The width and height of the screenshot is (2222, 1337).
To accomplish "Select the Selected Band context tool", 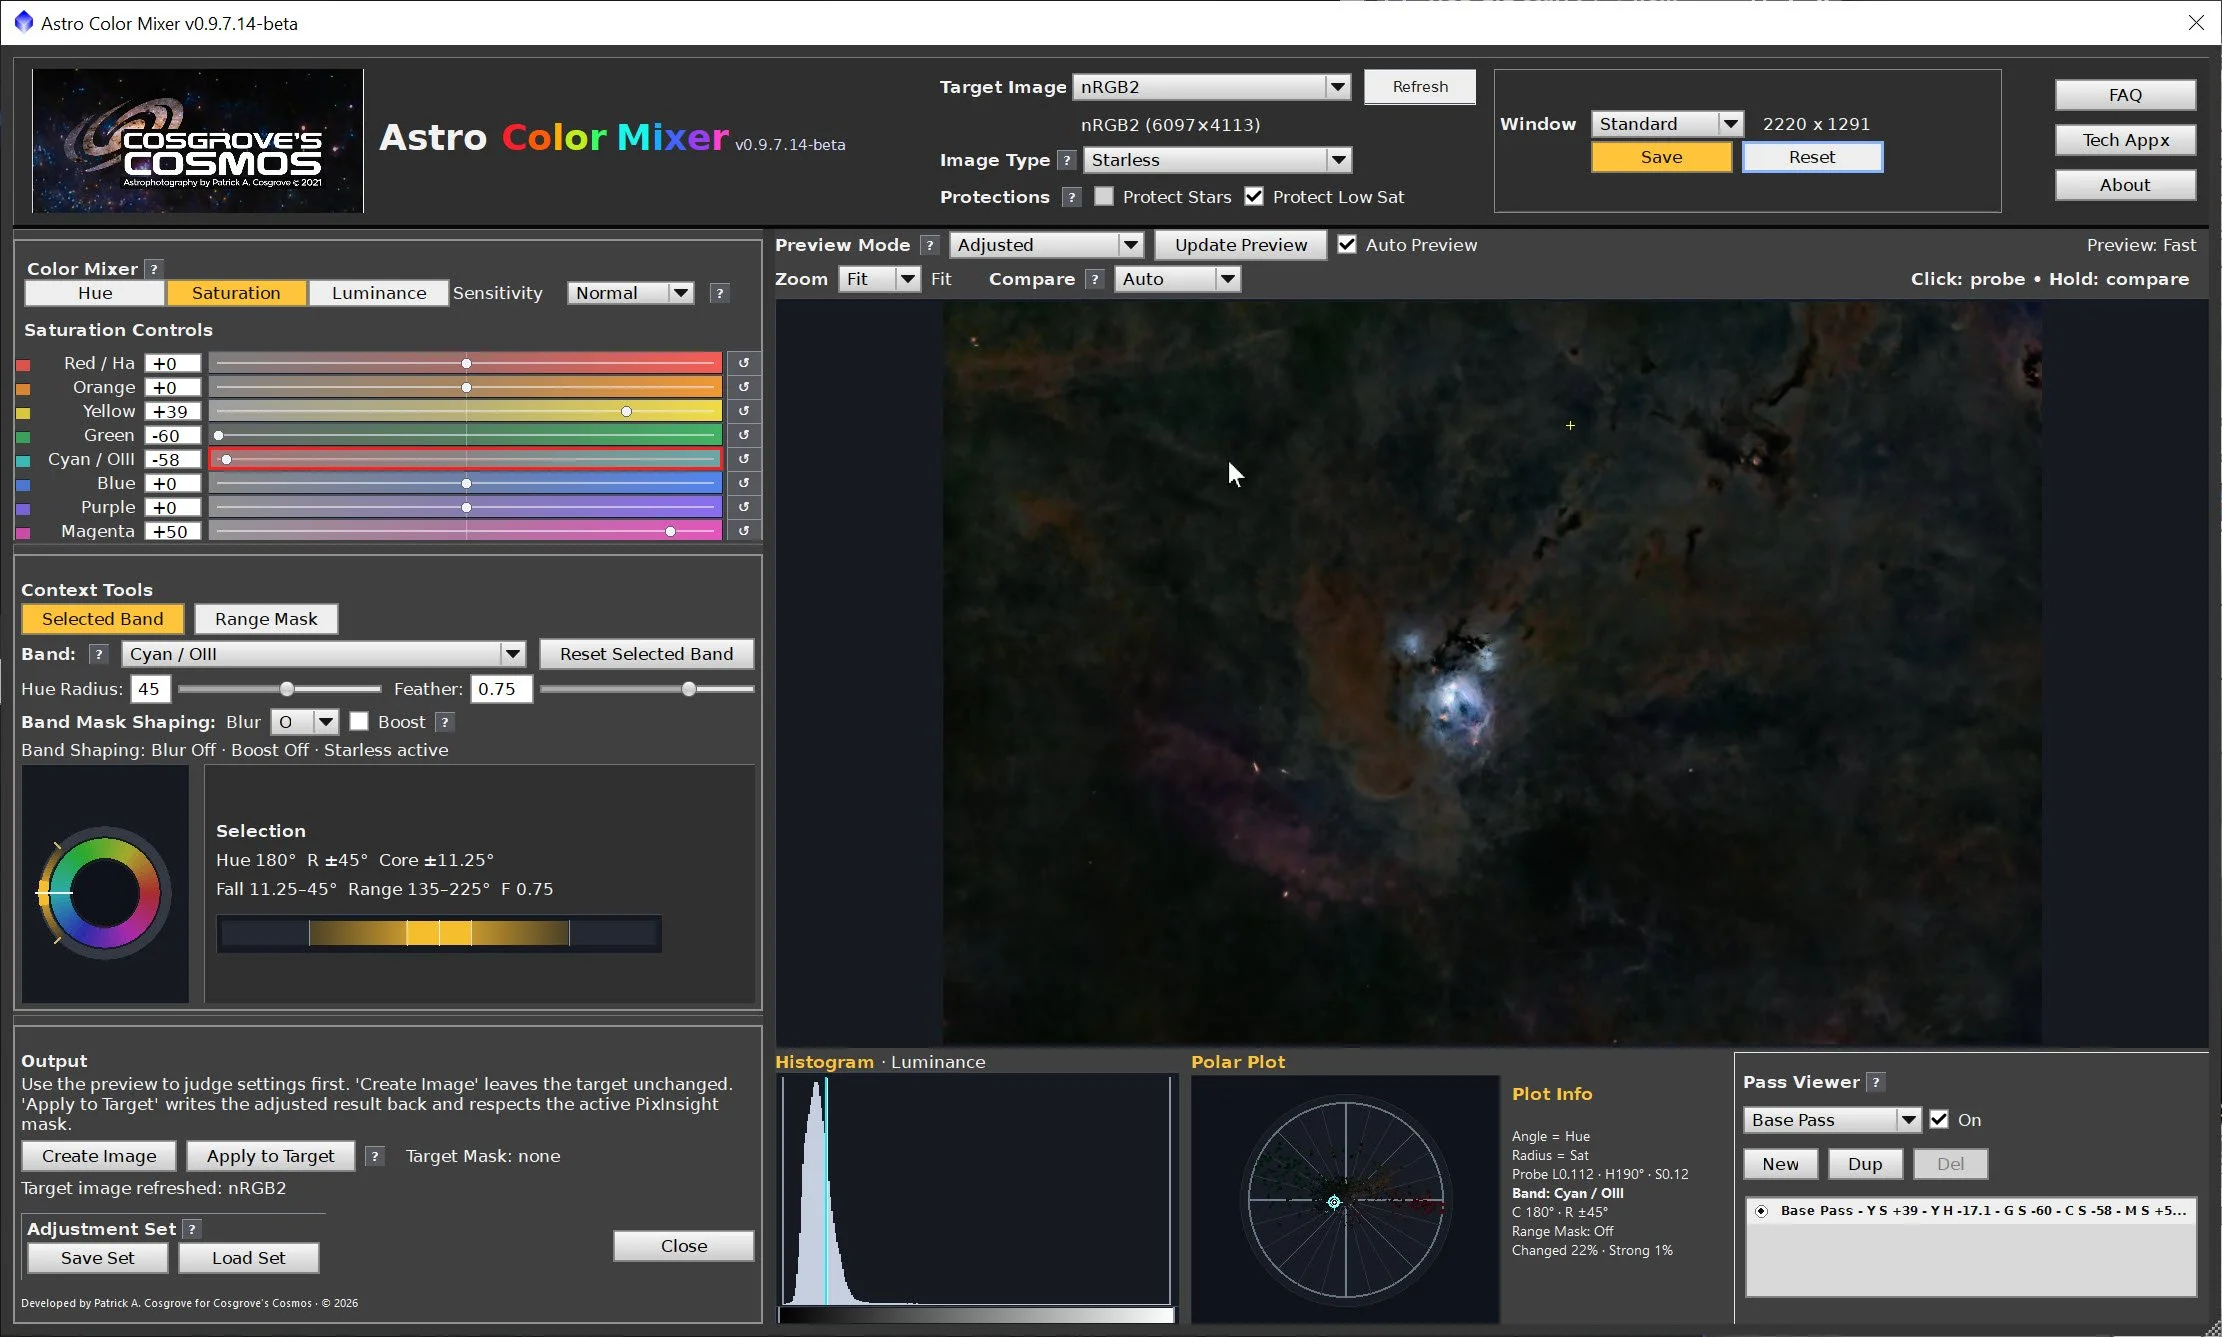I will click(103, 619).
